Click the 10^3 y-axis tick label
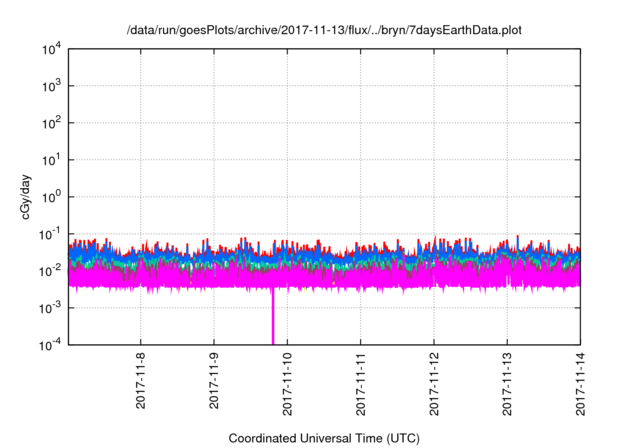 [x=52, y=86]
